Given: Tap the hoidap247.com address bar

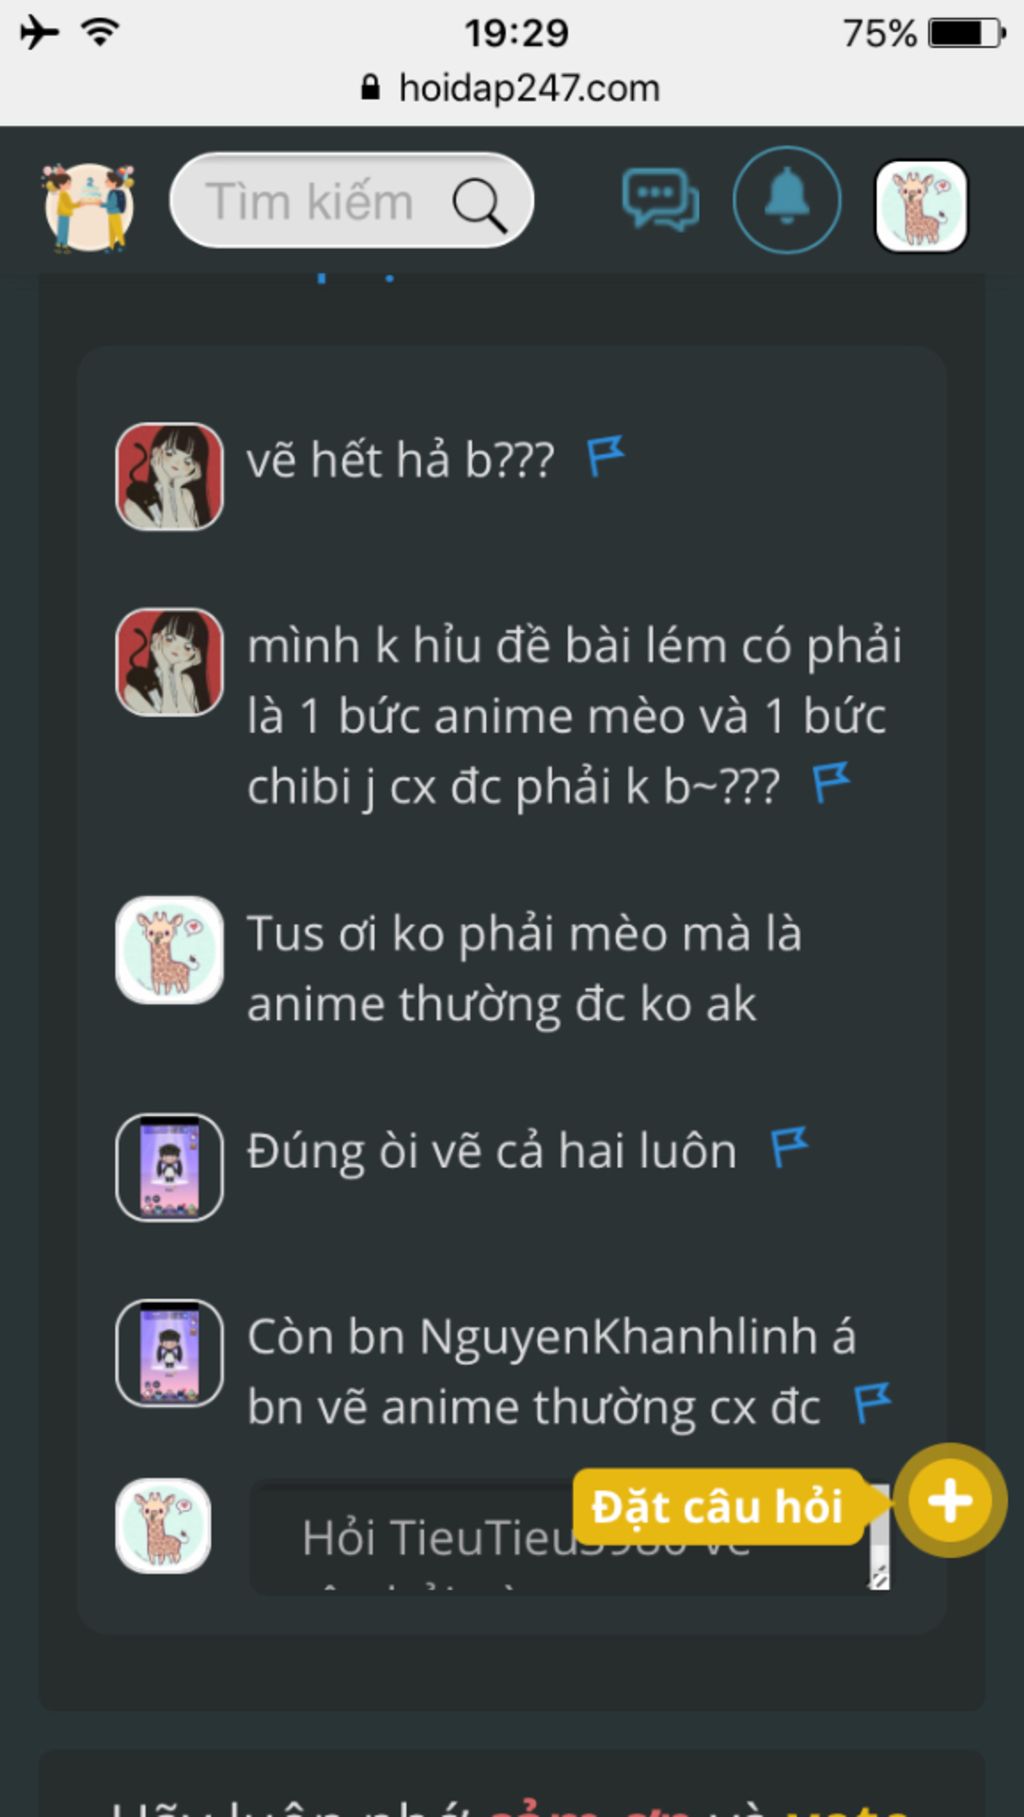Looking at the screenshot, I should [x=511, y=88].
